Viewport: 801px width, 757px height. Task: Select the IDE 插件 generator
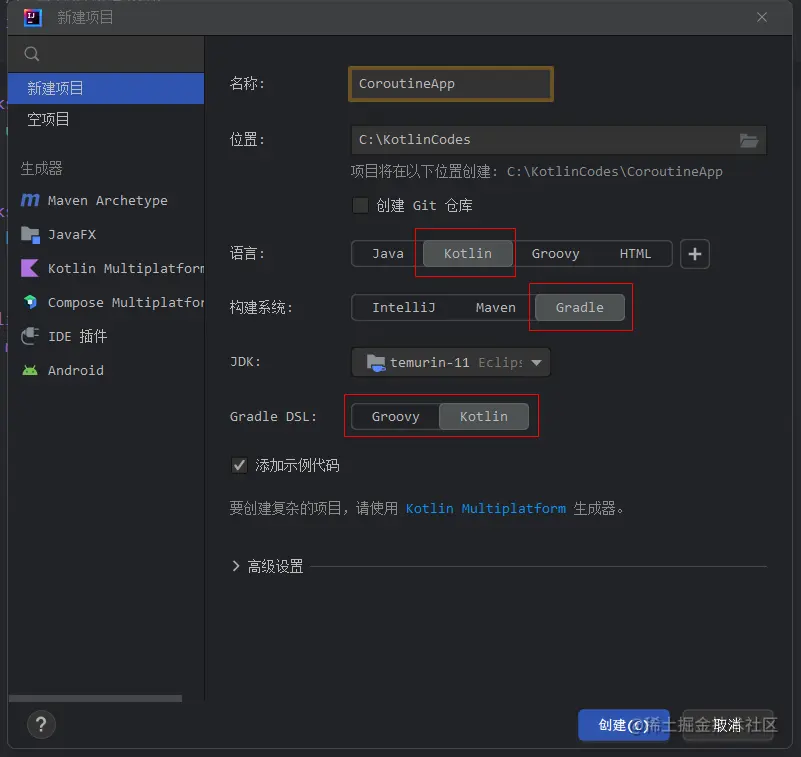pos(106,336)
